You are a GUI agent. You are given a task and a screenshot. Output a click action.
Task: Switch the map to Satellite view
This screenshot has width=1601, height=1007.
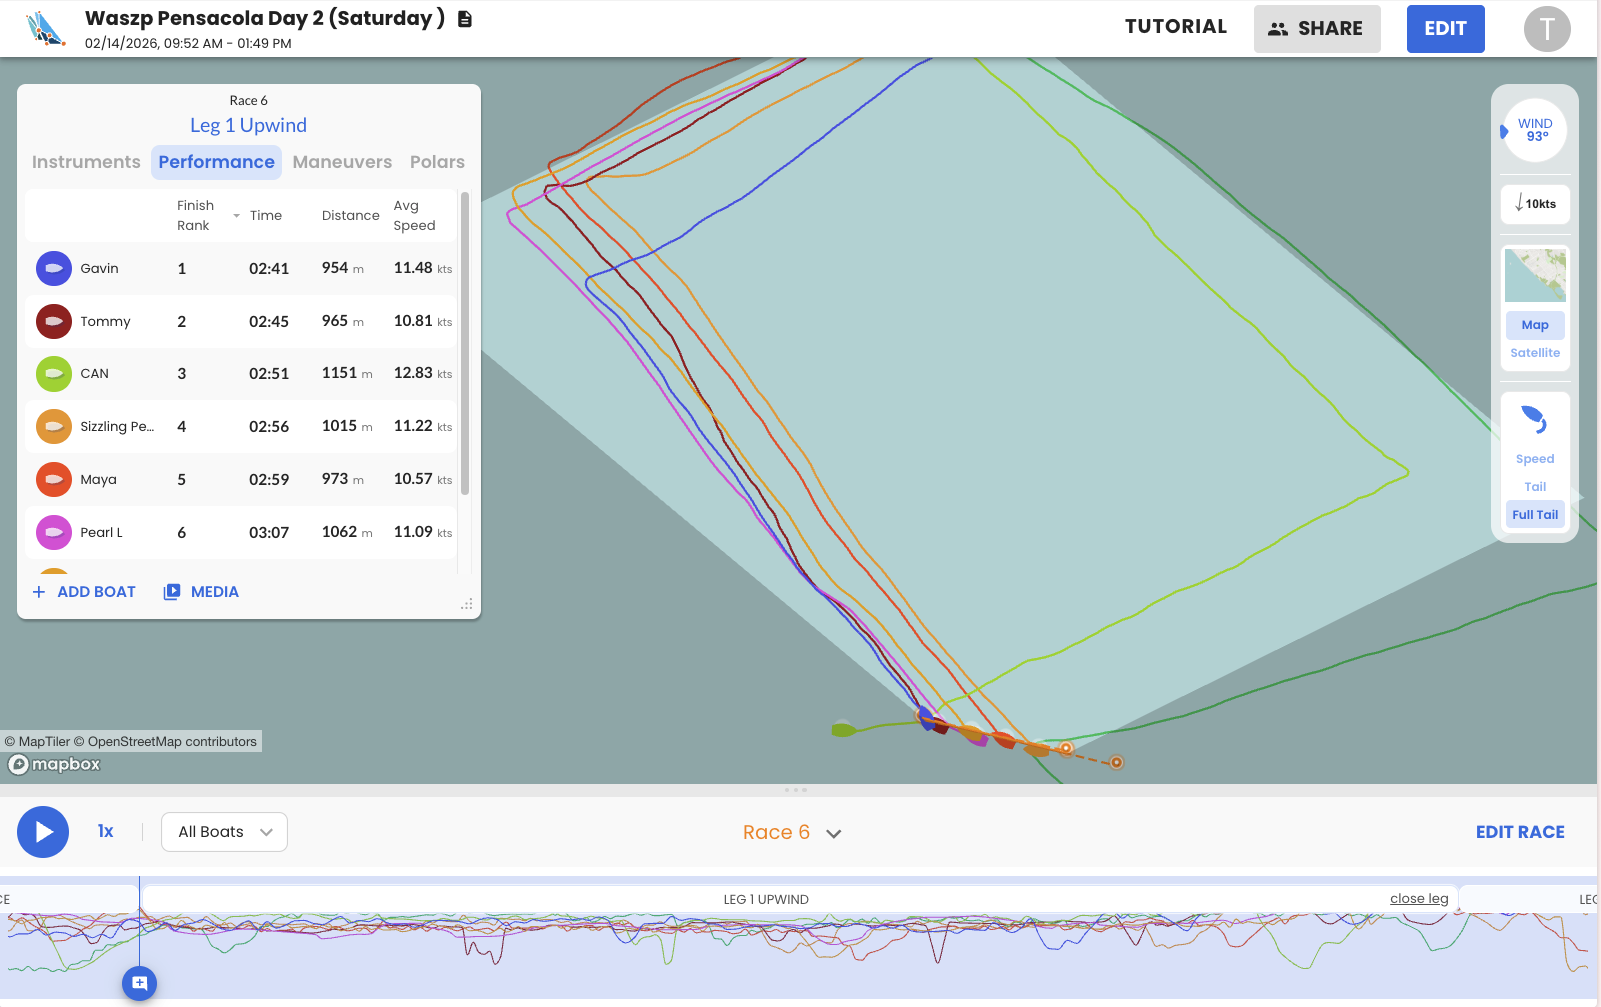pyautogui.click(x=1534, y=353)
